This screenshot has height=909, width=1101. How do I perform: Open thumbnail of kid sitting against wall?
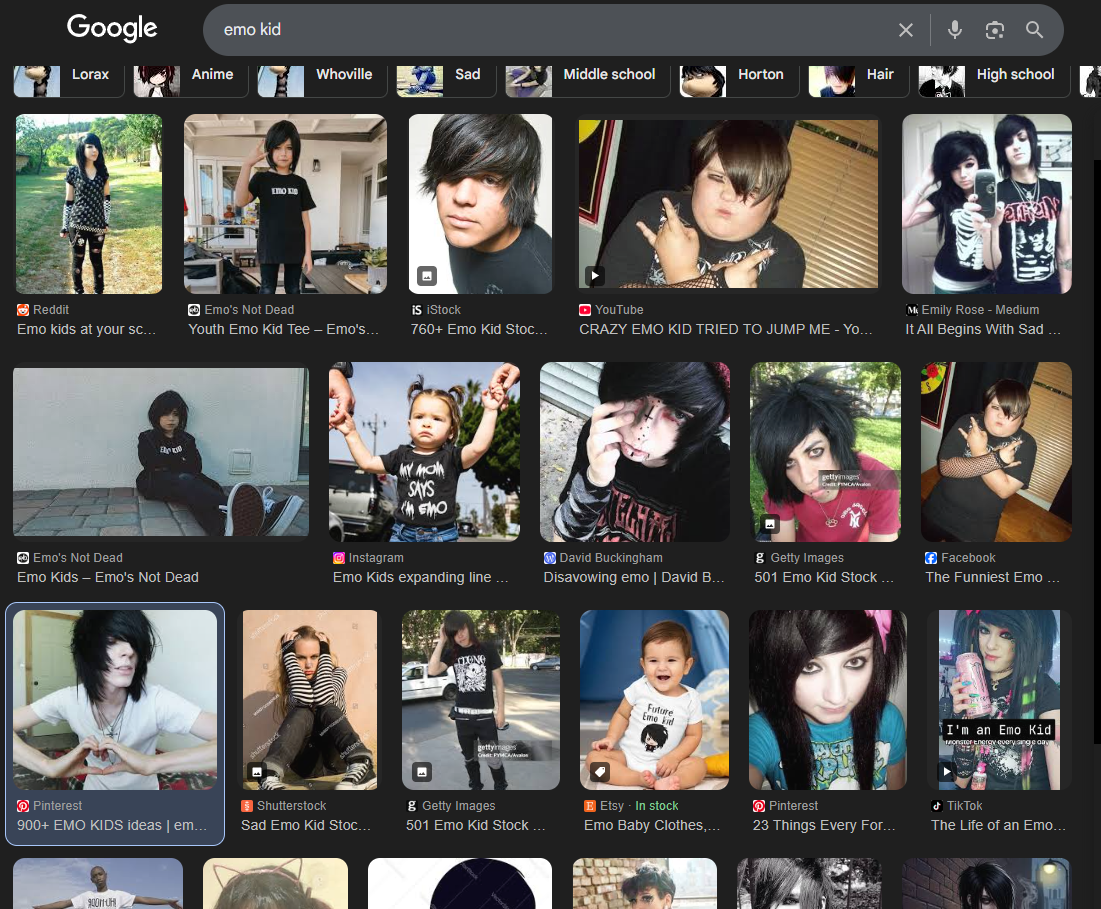point(161,452)
